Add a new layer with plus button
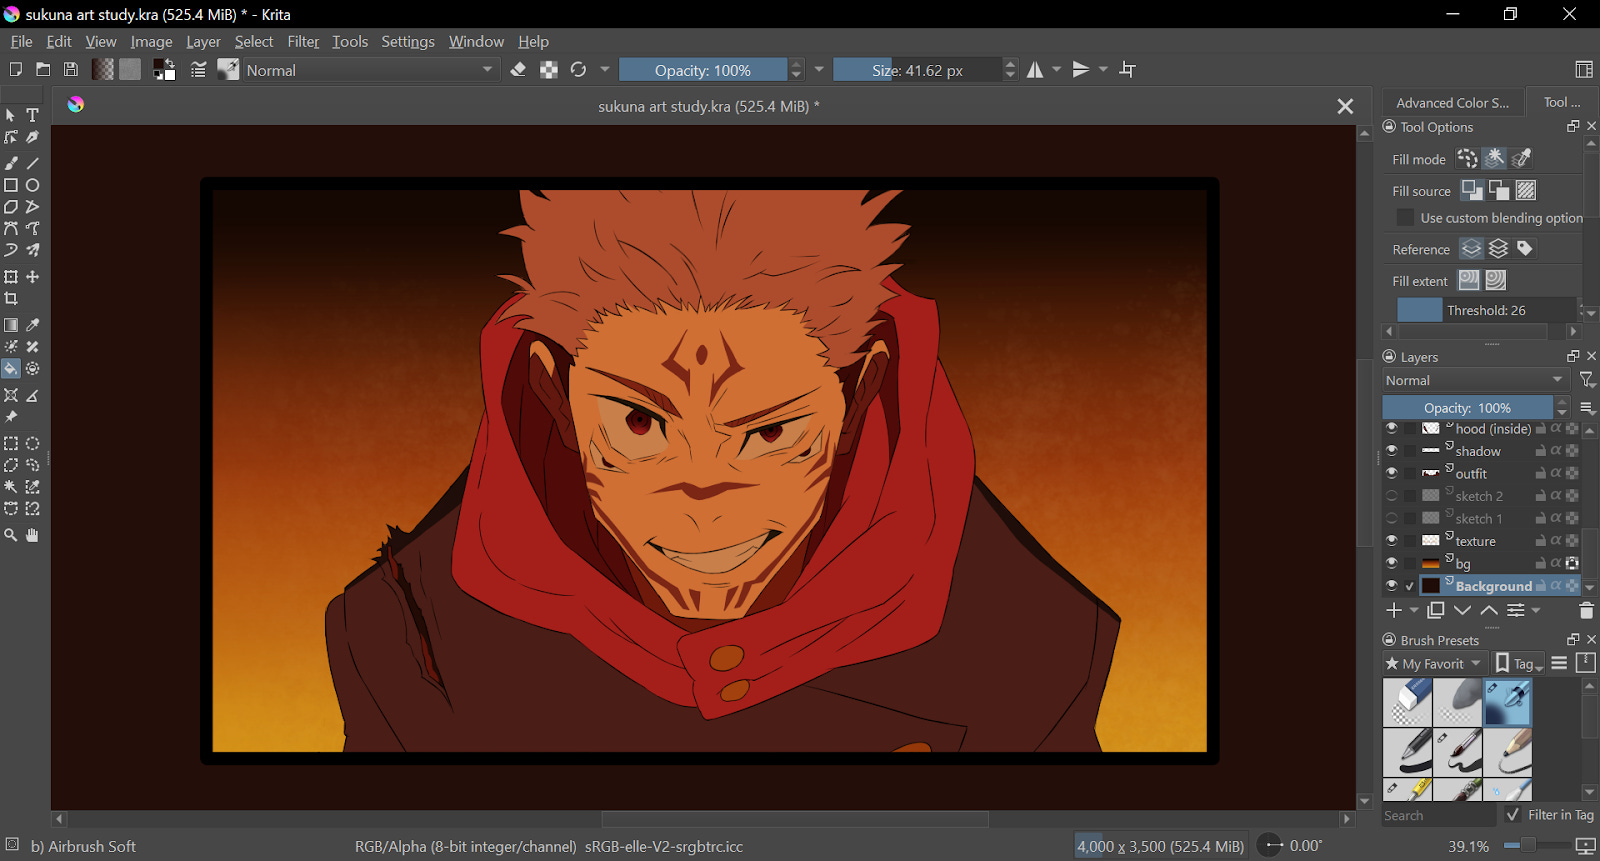 1394,610
